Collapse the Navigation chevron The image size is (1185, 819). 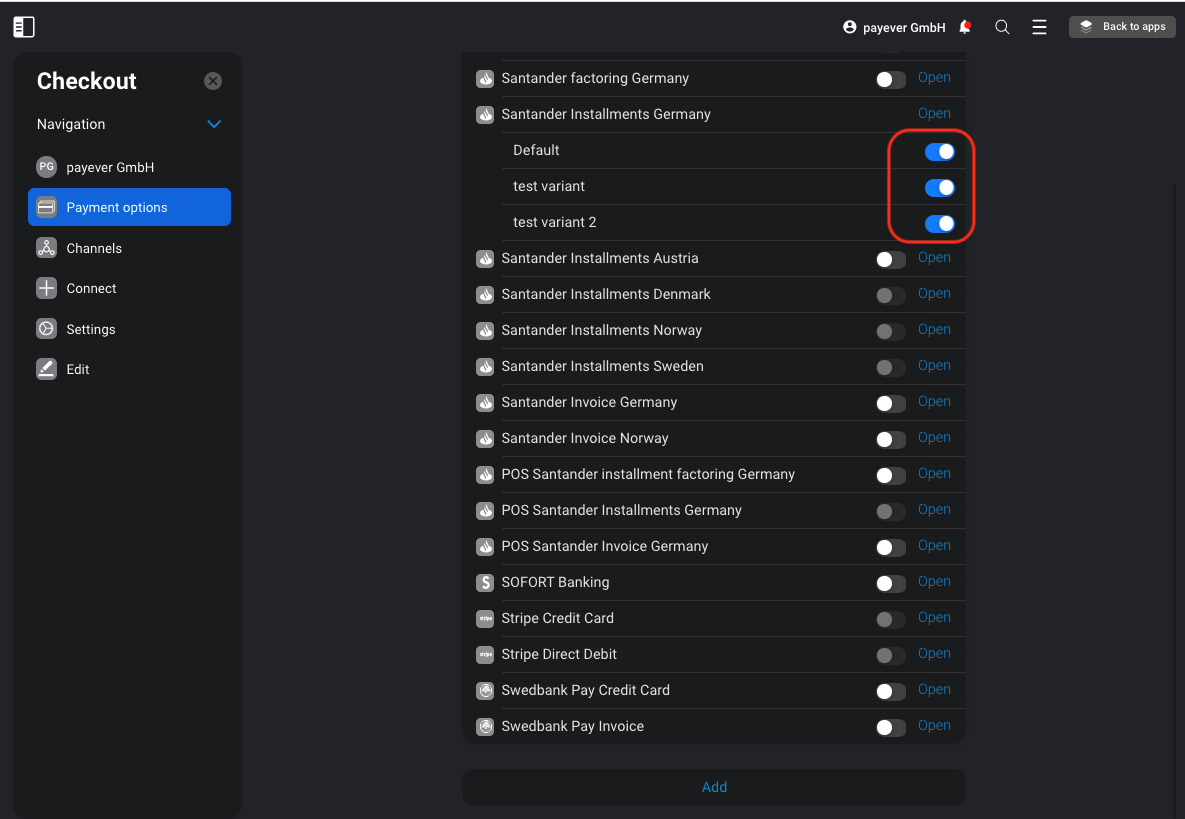click(214, 124)
